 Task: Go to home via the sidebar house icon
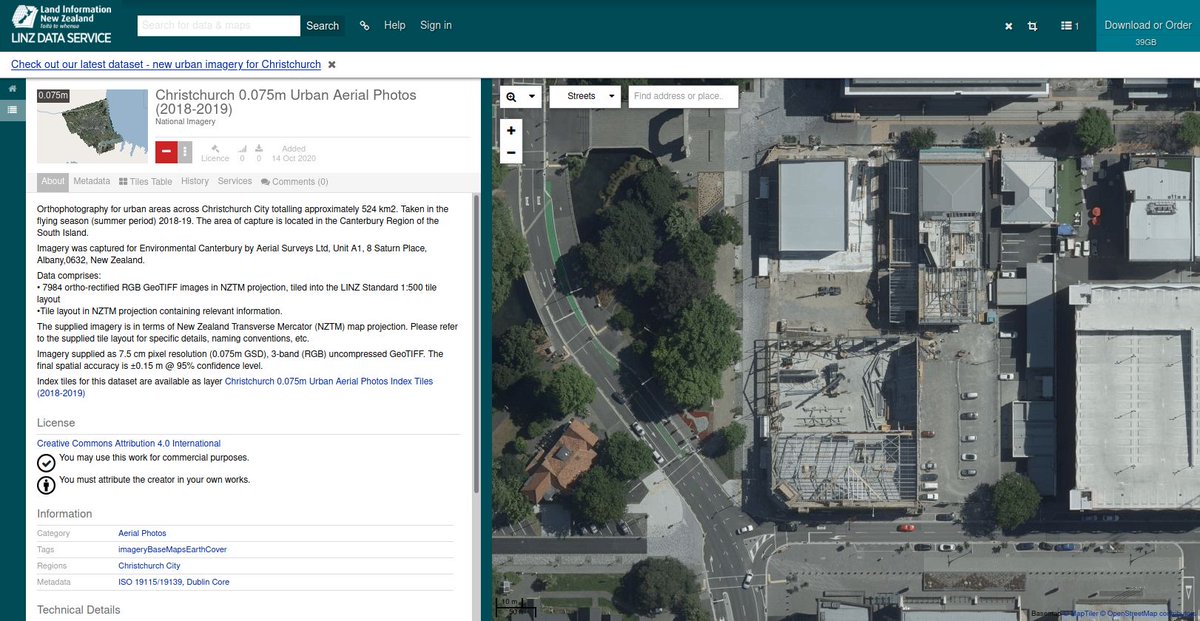[x=12, y=89]
